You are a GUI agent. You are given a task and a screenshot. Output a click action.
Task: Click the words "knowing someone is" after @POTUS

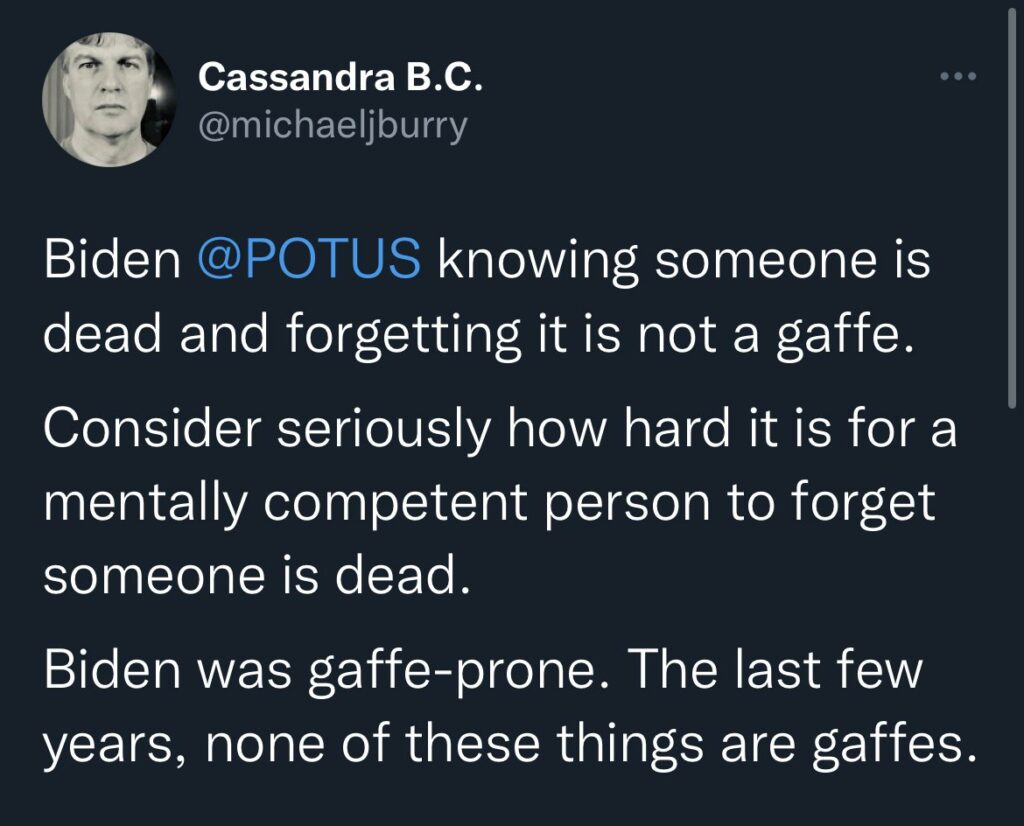pyautogui.click(x=684, y=261)
